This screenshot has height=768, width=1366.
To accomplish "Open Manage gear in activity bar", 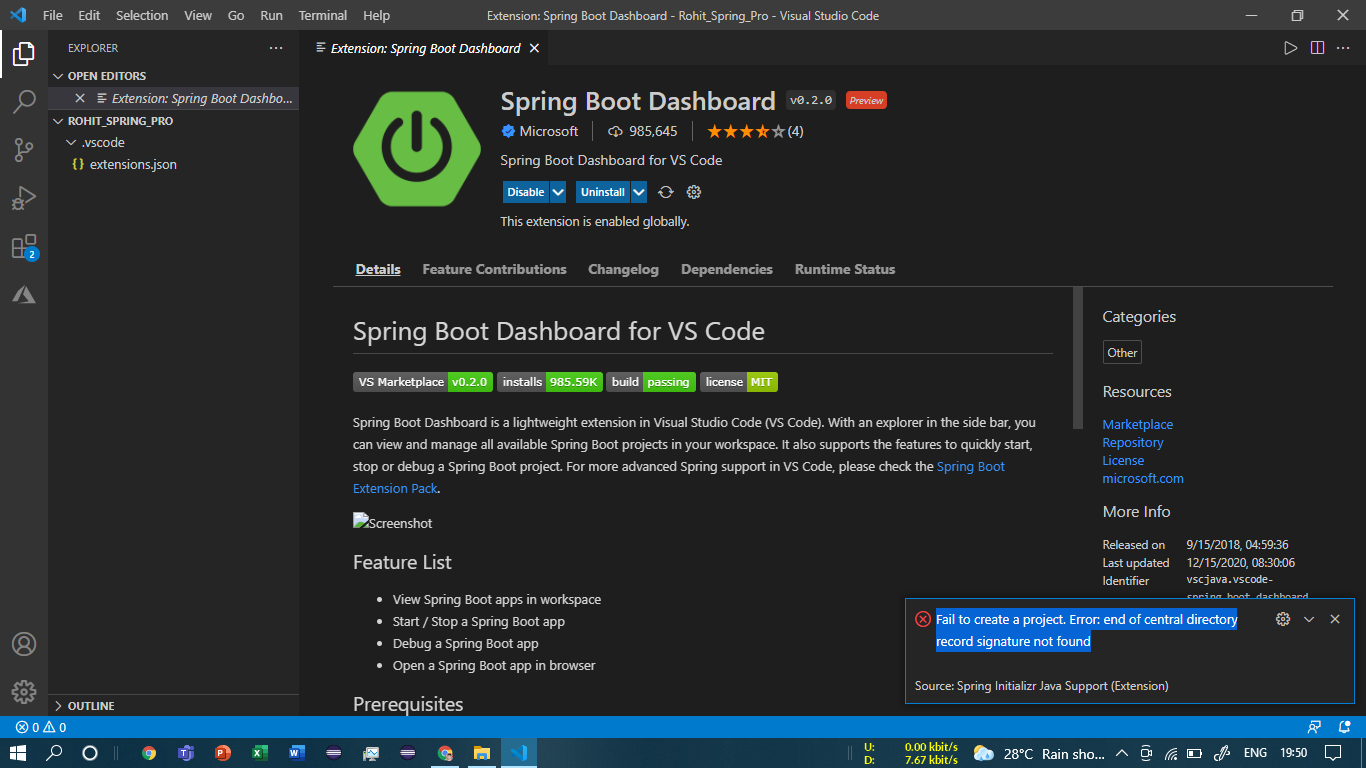I will coord(24,692).
